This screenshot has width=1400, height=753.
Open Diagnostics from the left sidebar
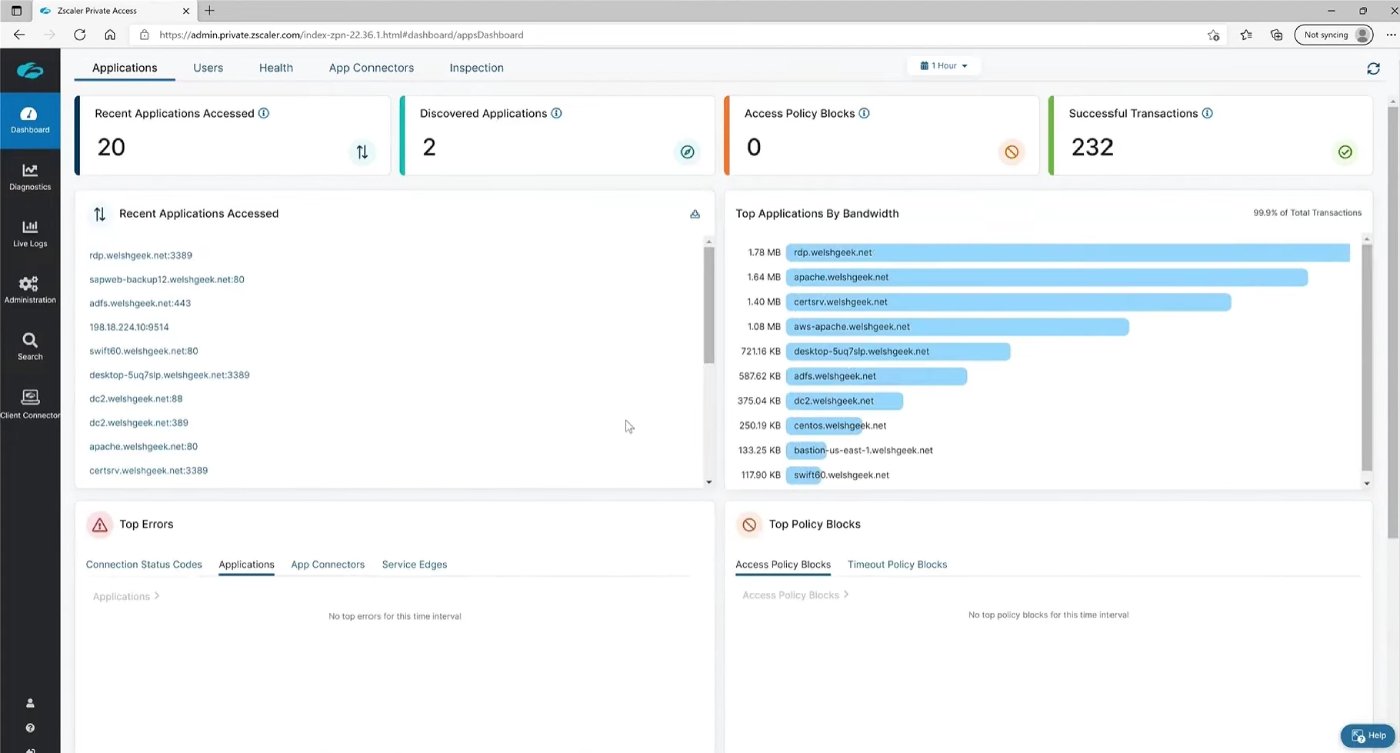pyautogui.click(x=30, y=177)
